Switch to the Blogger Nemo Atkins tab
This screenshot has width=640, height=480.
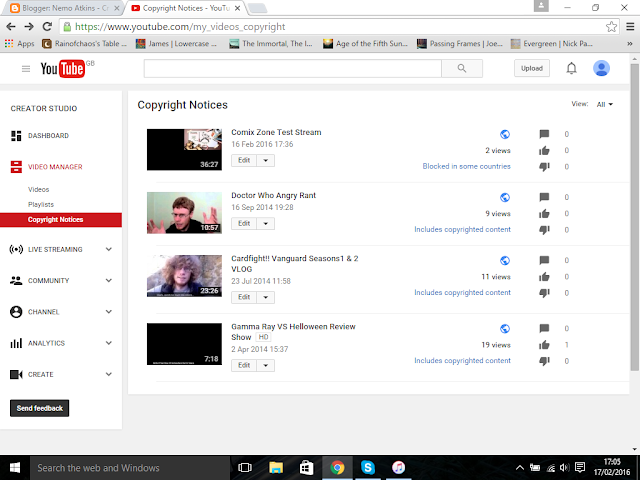coord(65,8)
